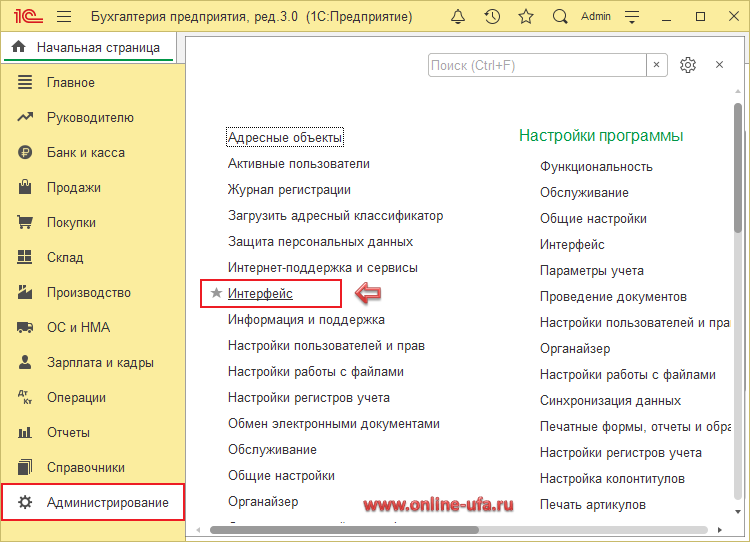Click the Покупки cart icon
The height and width of the screenshot is (542, 750).
point(25,222)
